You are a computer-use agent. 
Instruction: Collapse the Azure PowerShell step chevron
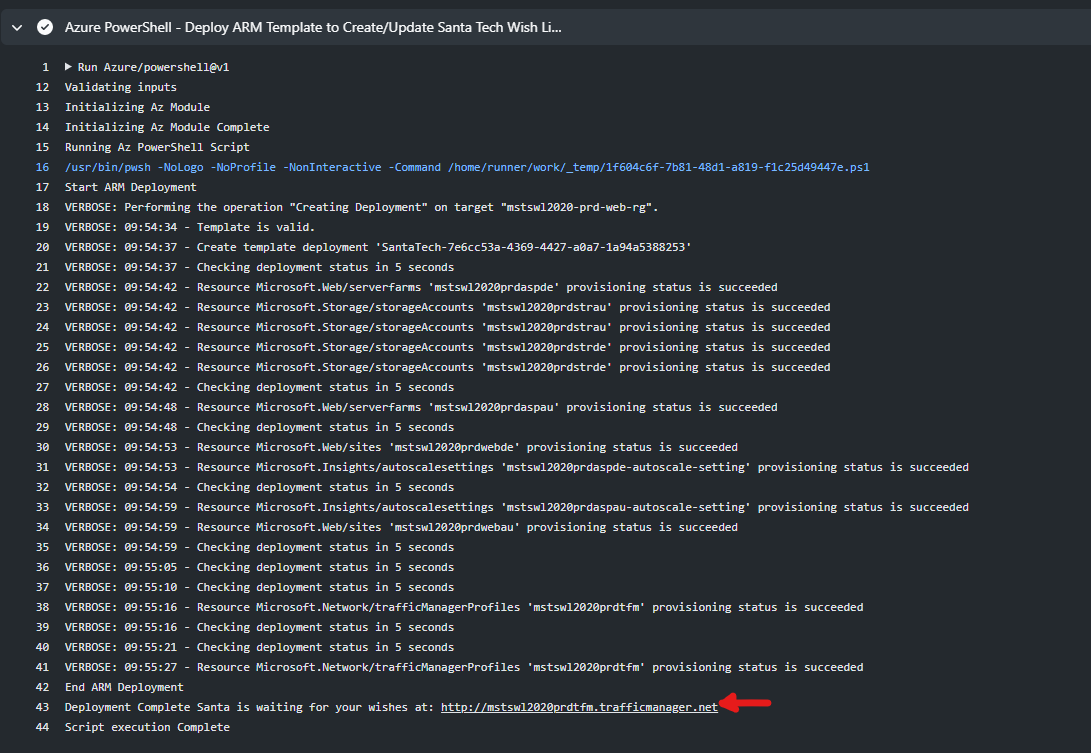point(17,28)
